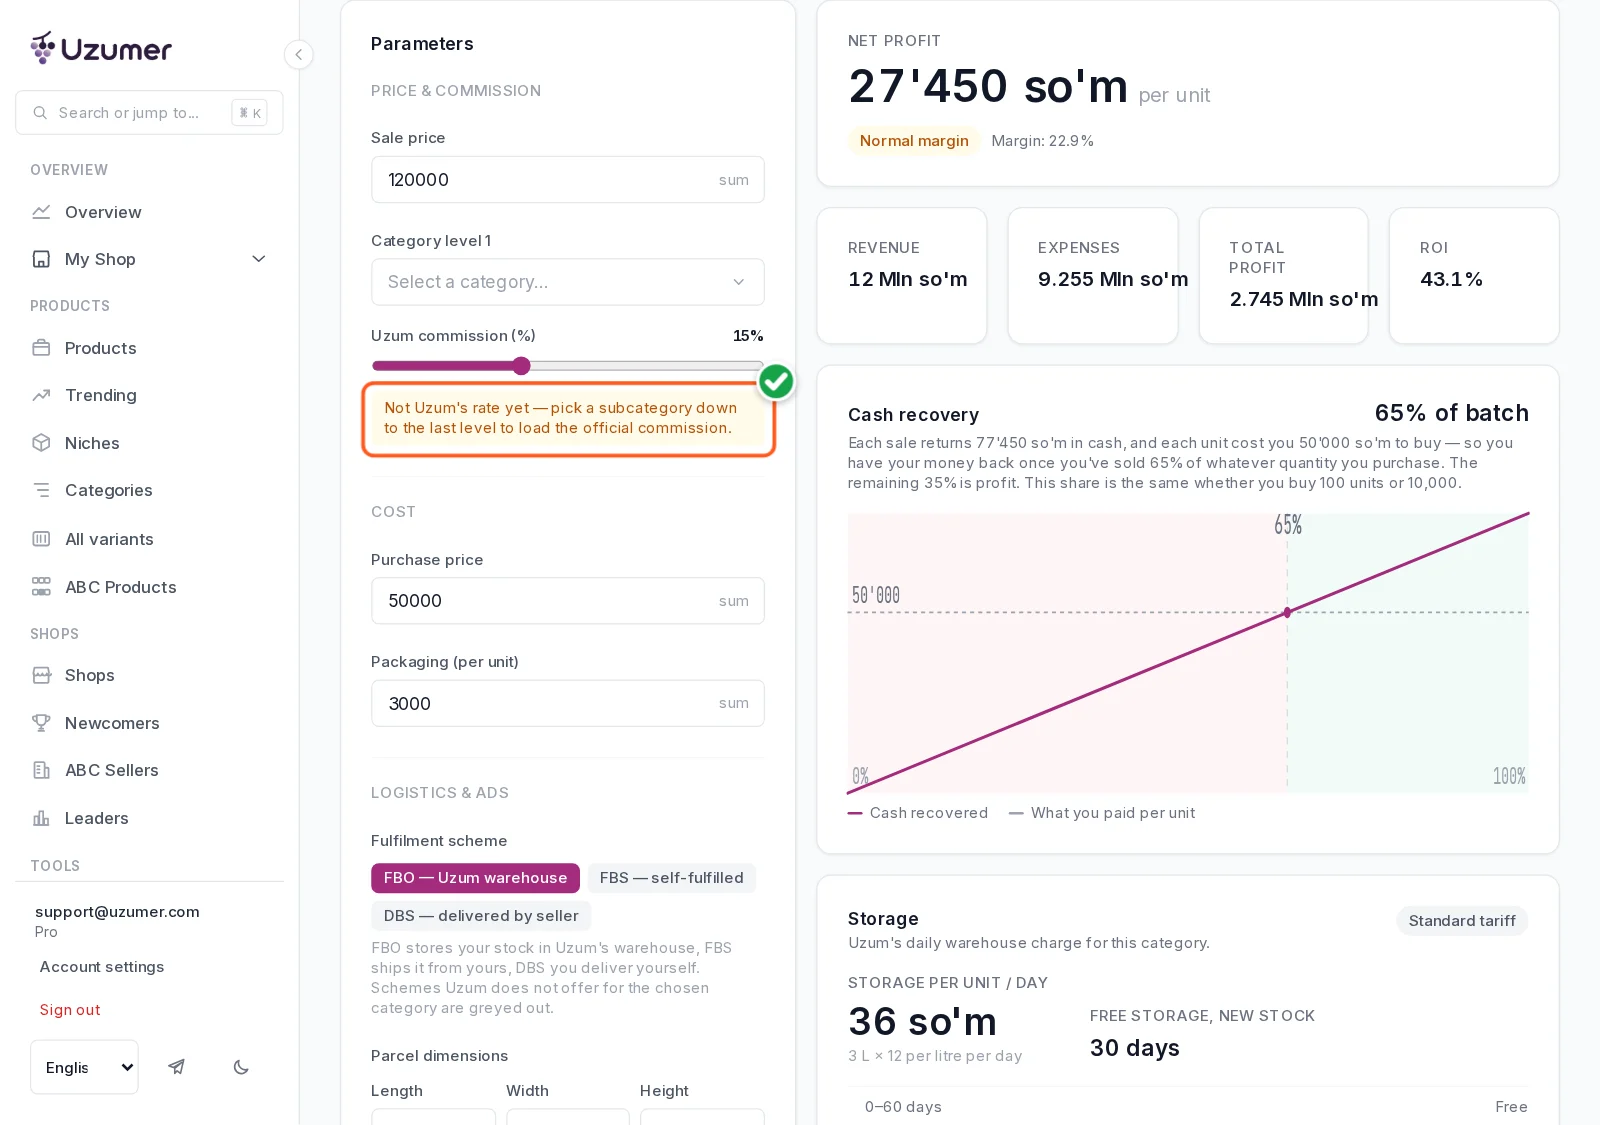This screenshot has width=1600, height=1125.
Task: Toggle dark mode with moon icon
Action: [241, 1067]
